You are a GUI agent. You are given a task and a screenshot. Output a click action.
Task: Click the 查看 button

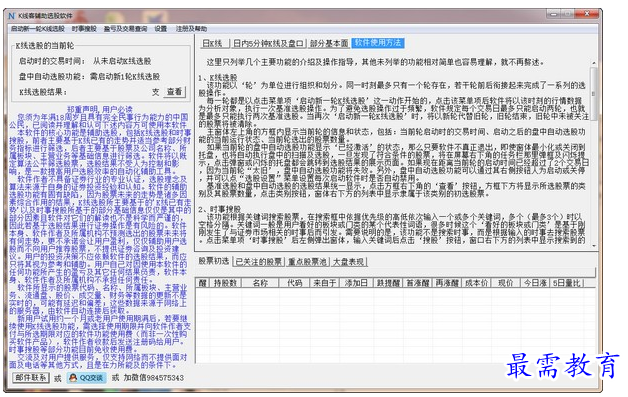click(x=174, y=92)
